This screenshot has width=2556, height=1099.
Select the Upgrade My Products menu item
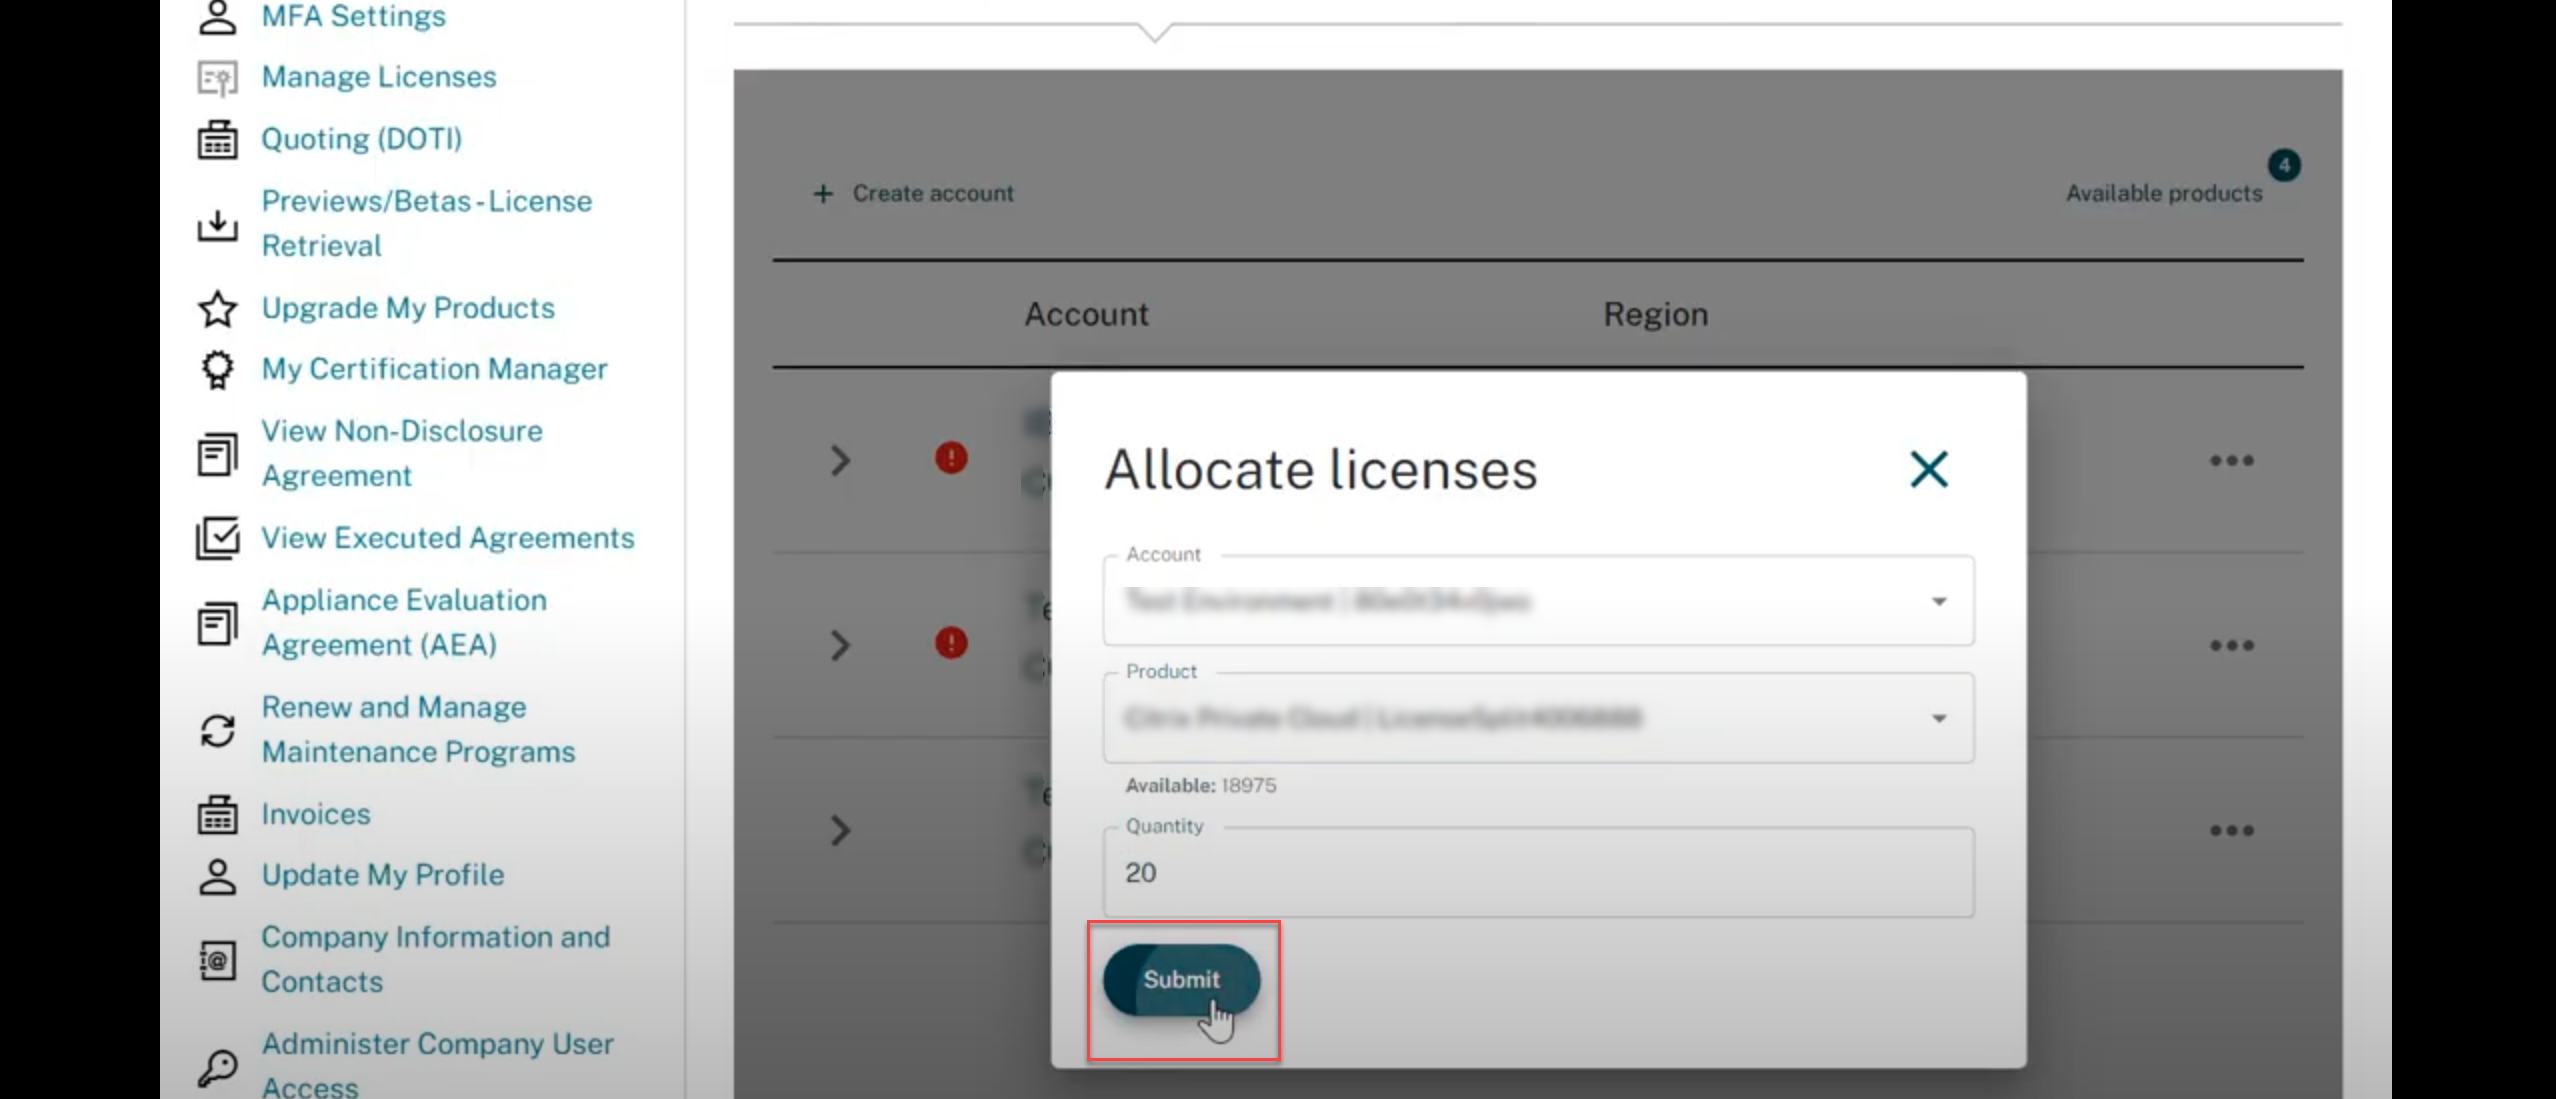tap(408, 307)
